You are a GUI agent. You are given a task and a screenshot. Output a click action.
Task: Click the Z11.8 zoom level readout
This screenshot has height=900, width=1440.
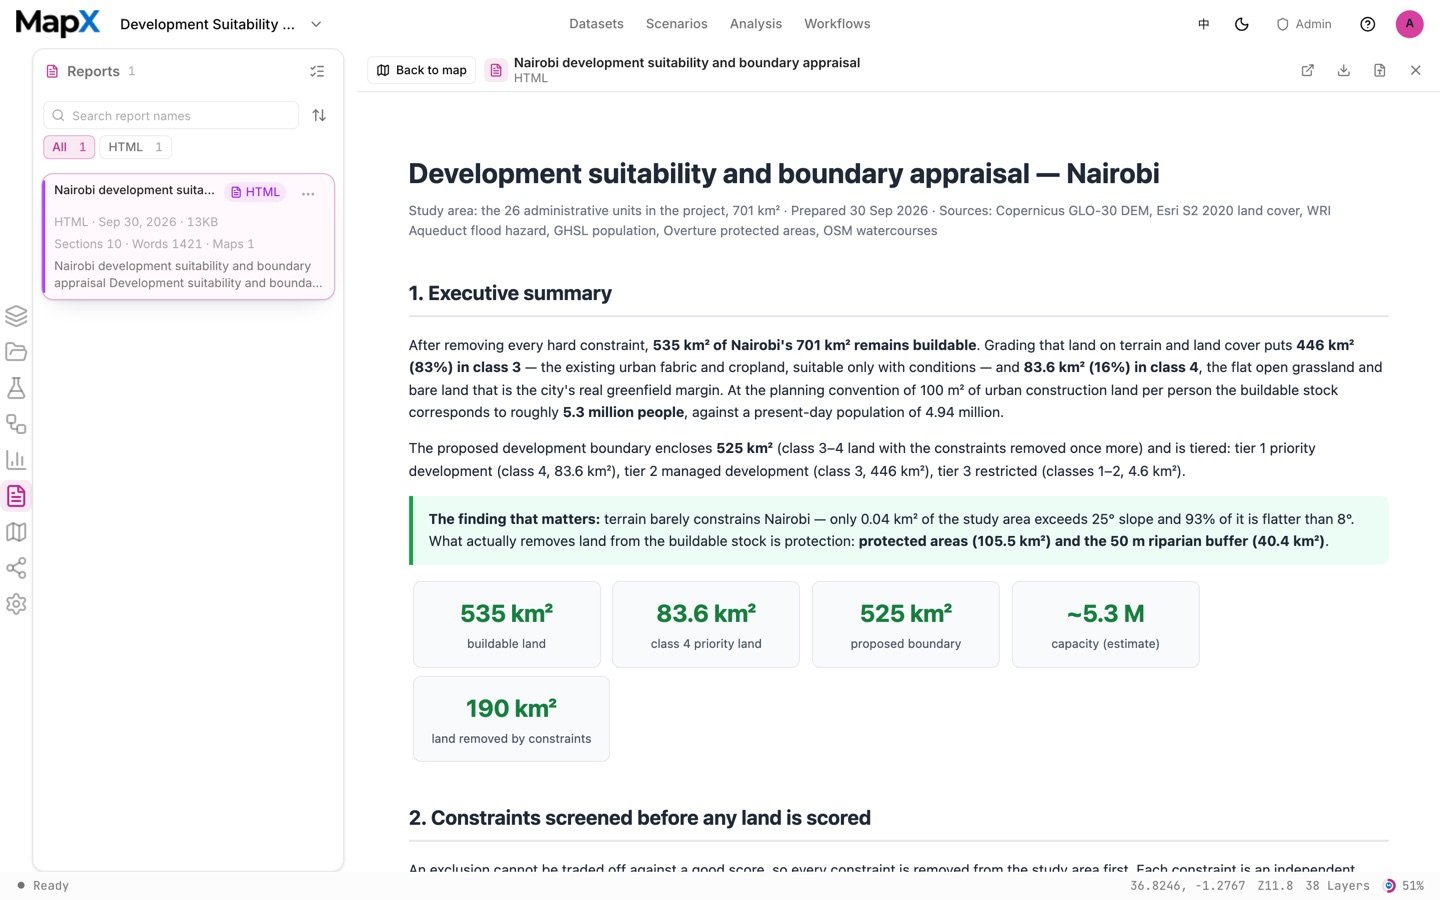(x=1275, y=886)
